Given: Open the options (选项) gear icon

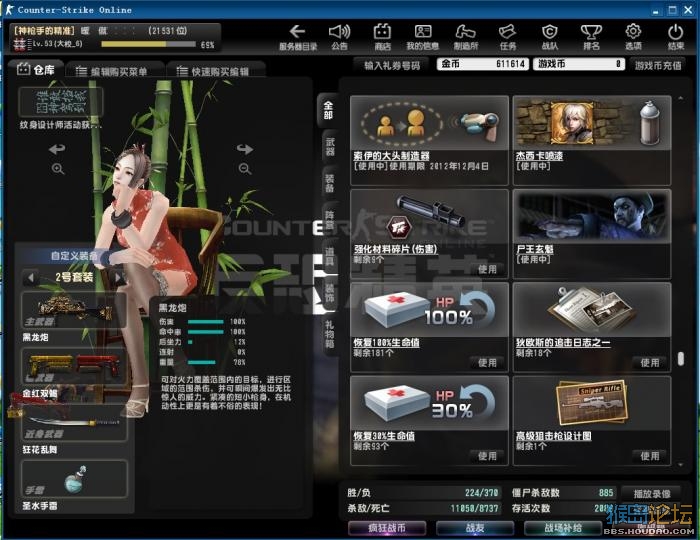Looking at the screenshot, I should [x=633, y=37].
